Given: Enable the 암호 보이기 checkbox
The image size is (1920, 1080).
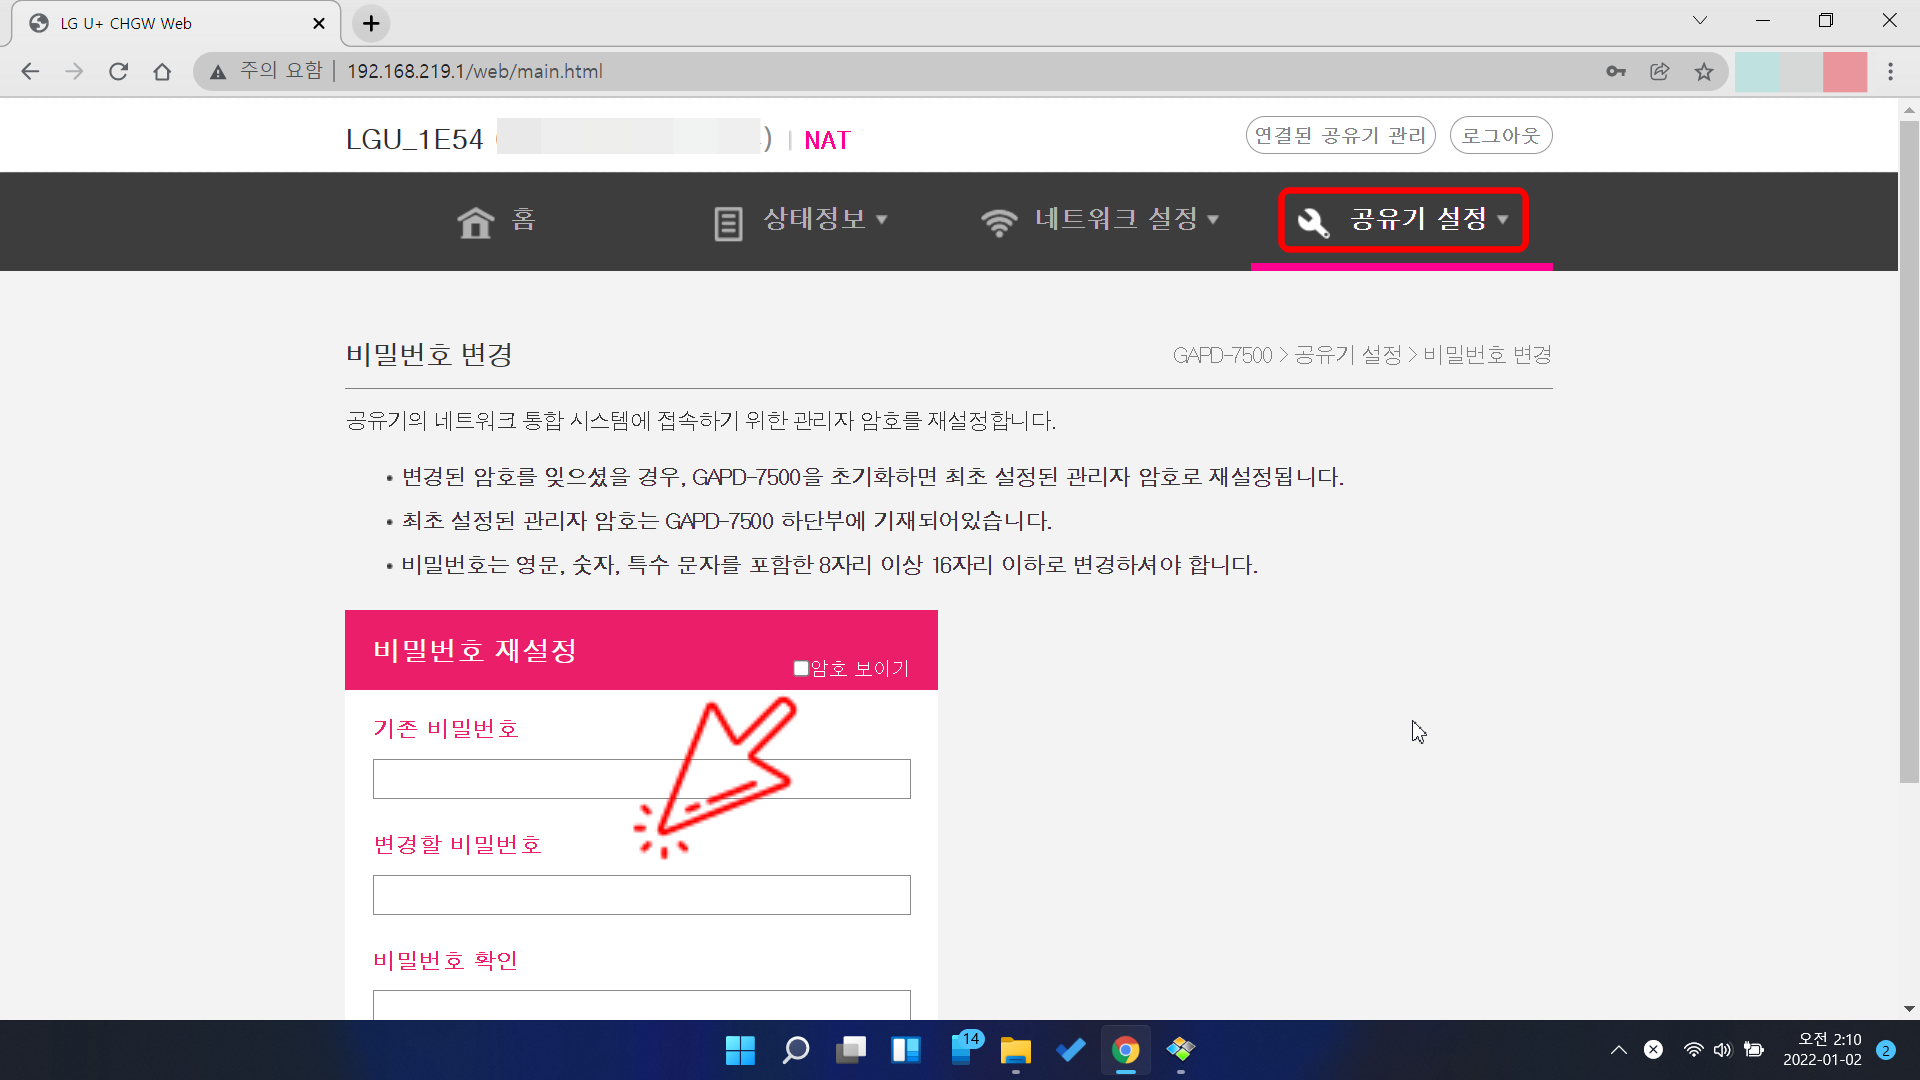Looking at the screenshot, I should click(x=801, y=668).
